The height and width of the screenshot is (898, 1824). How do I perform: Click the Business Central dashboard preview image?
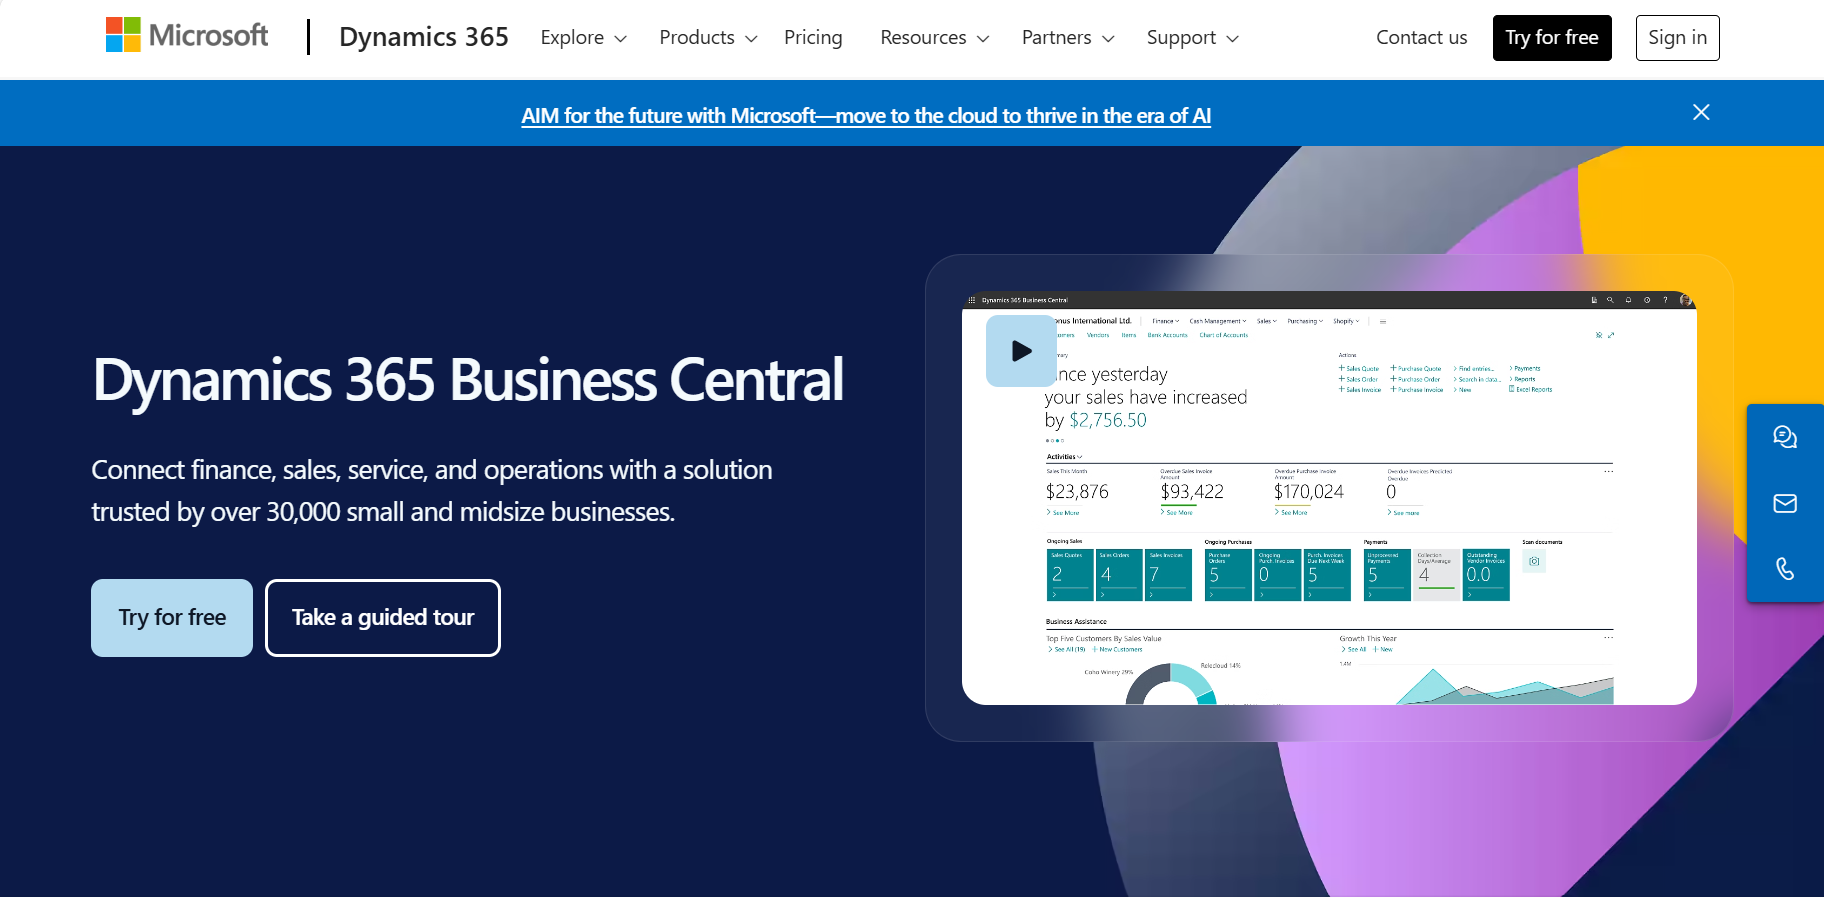tap(1329, 498)
